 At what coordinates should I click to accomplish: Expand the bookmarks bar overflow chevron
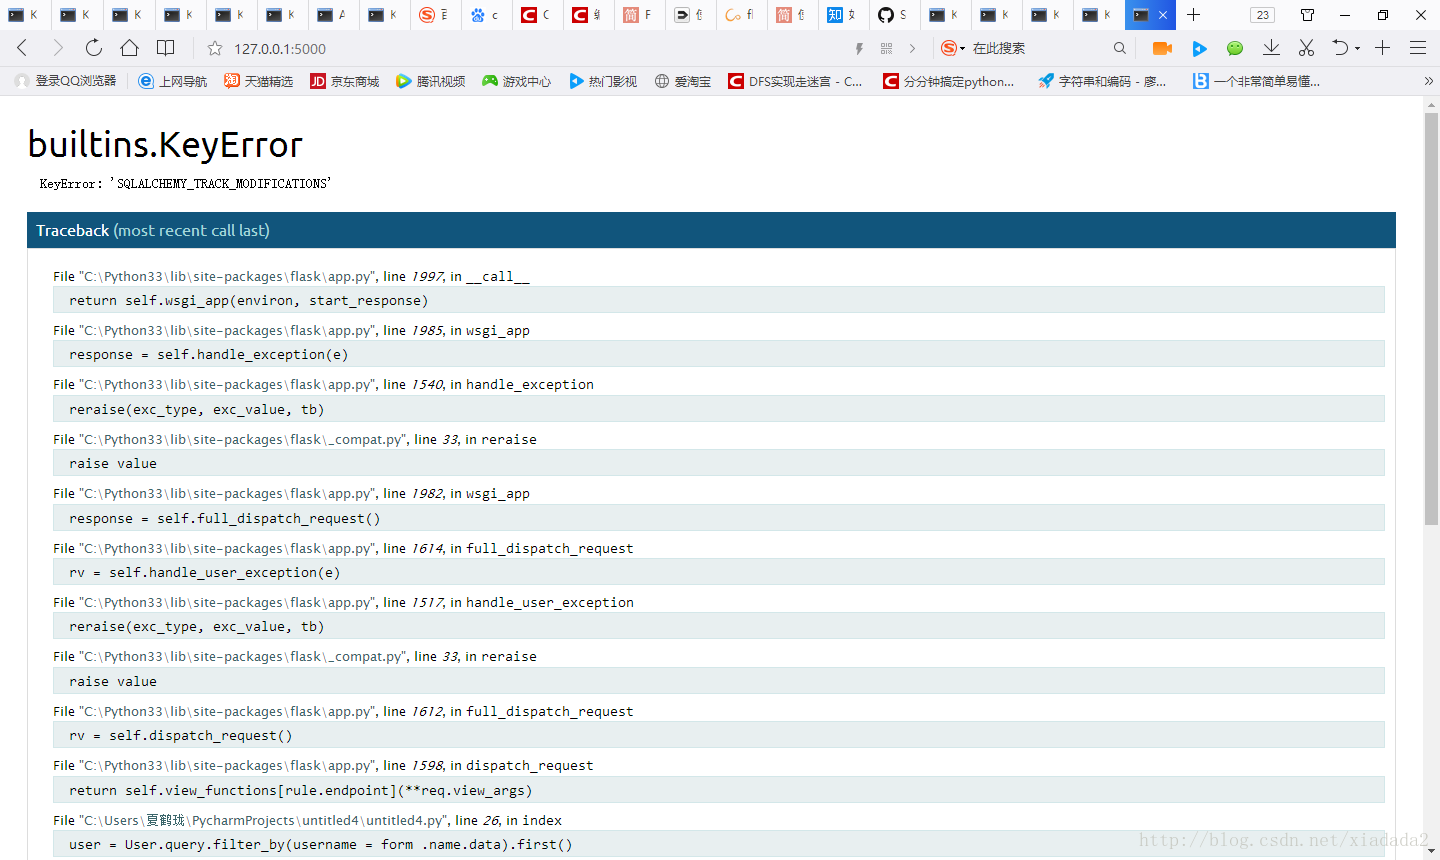coord(1427,81)
